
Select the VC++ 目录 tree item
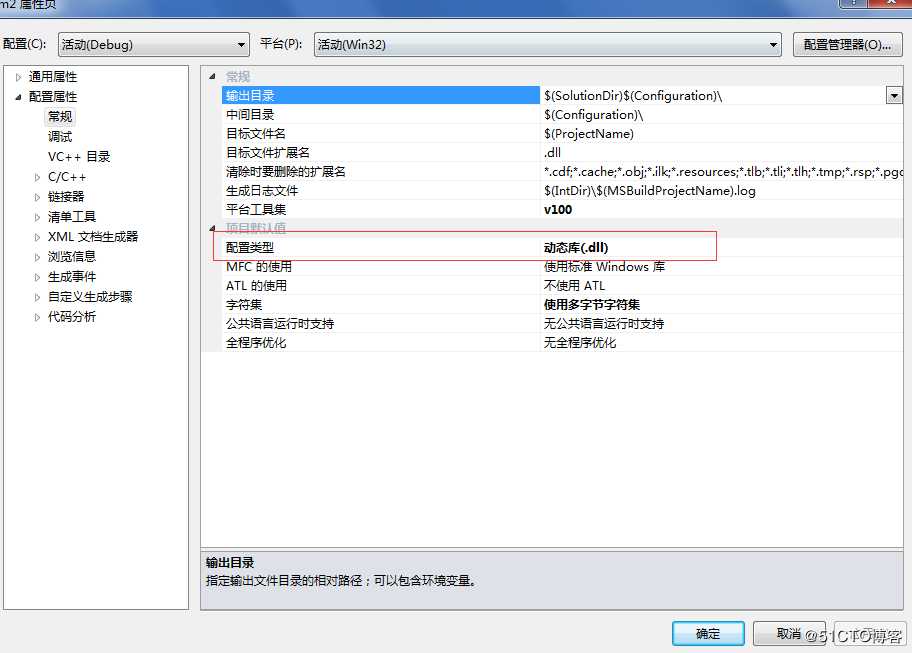(79, 157)
